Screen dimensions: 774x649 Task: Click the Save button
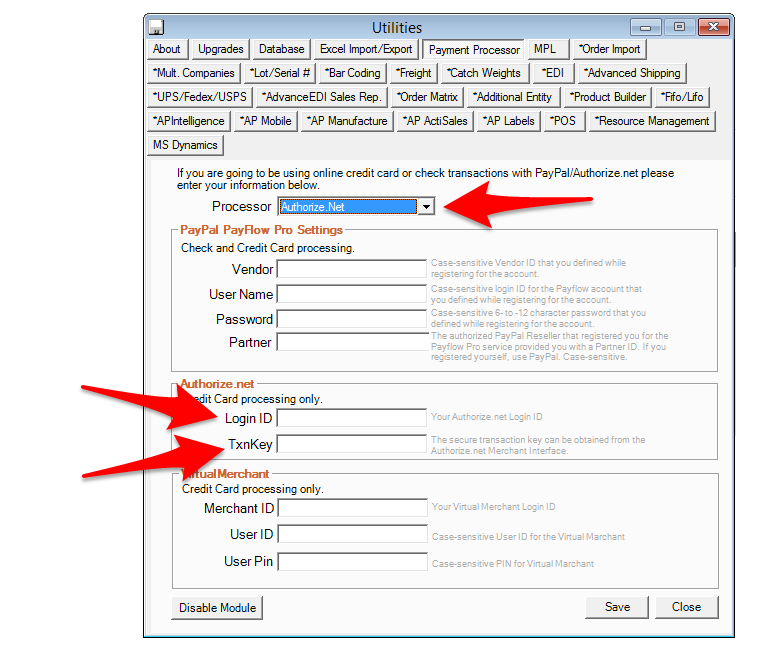coord(617,607)
